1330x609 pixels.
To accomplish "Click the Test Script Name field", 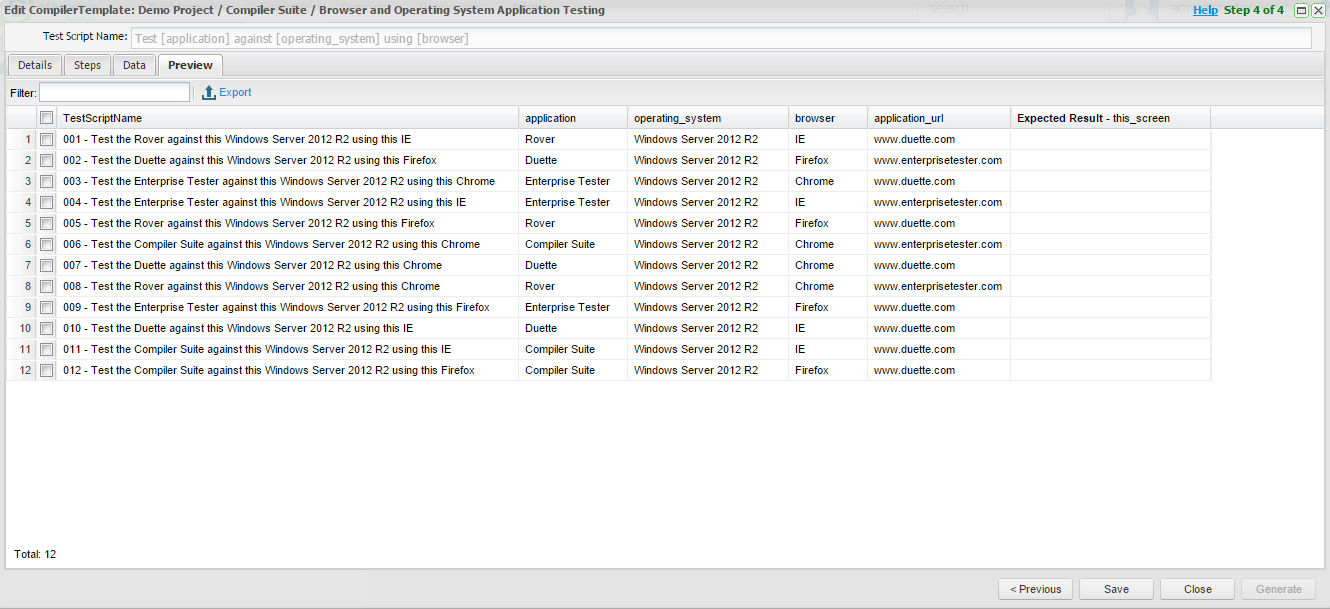I will tap(720, 38).
